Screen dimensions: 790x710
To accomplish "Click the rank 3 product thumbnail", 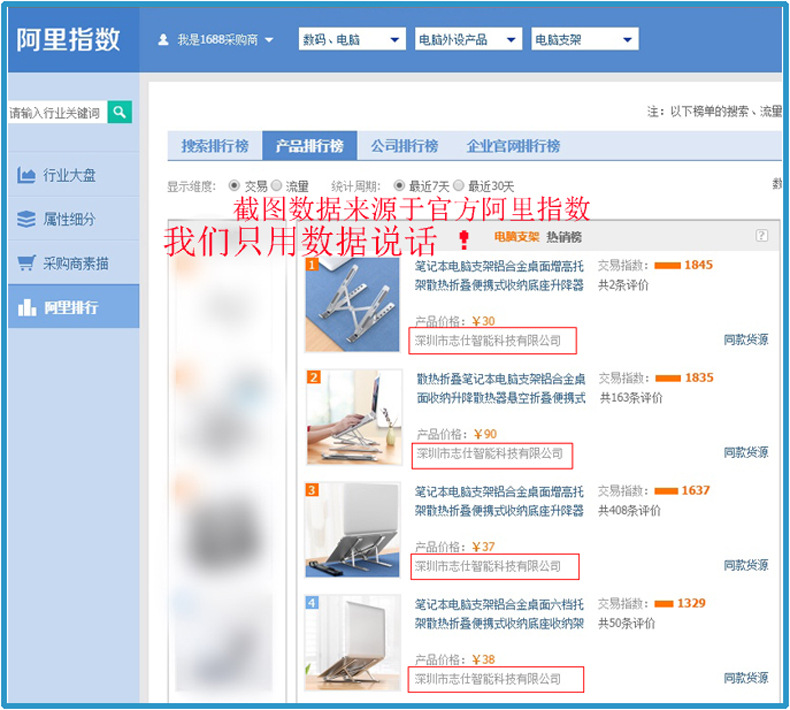I will pyautogui.click(x=353, y=529).
